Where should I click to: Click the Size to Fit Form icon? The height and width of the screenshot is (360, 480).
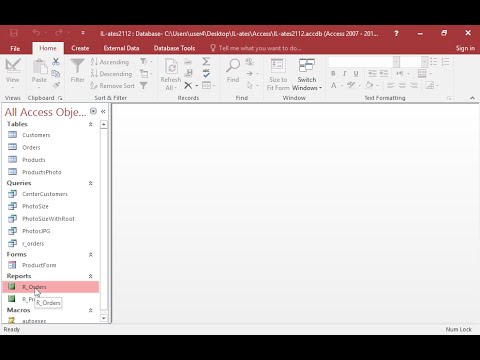(277, 66)
